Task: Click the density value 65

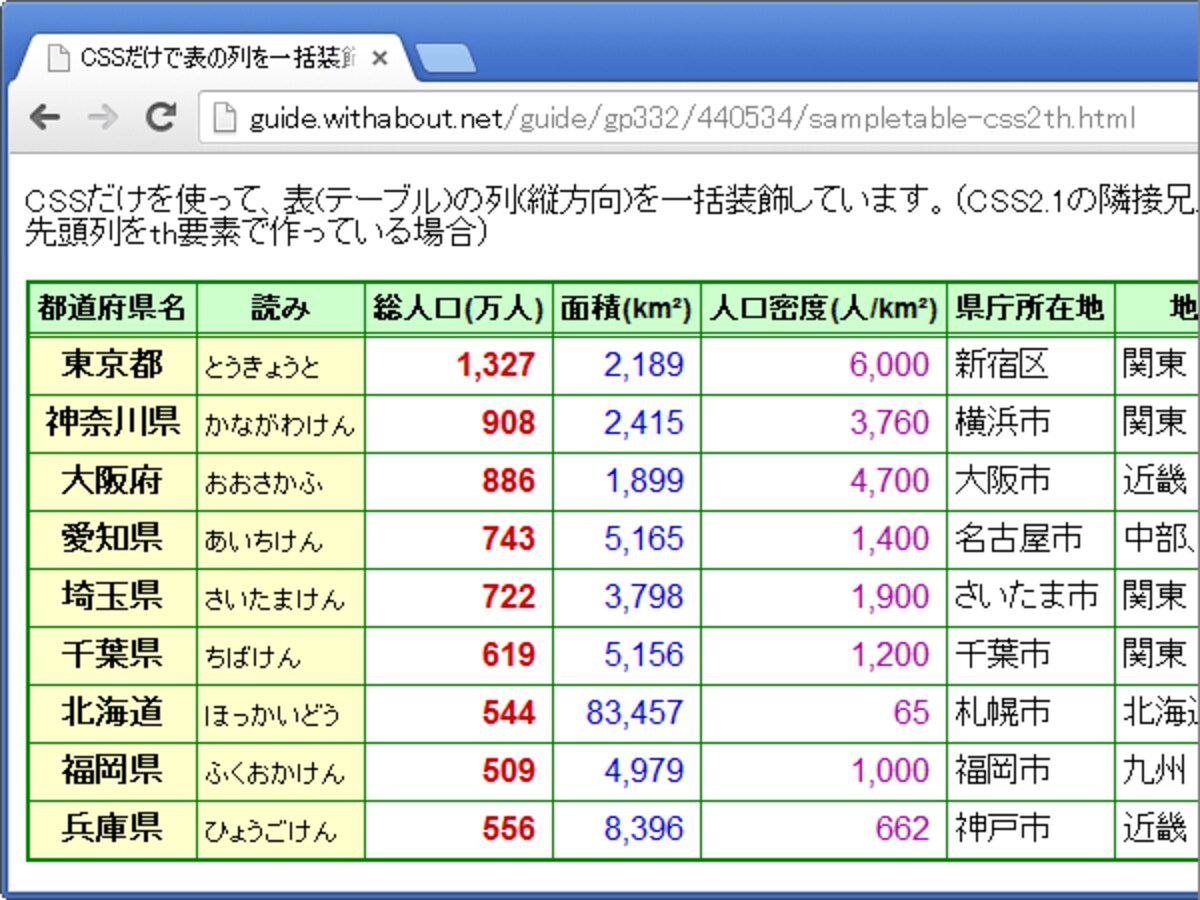Action: [x=912, y=714]
